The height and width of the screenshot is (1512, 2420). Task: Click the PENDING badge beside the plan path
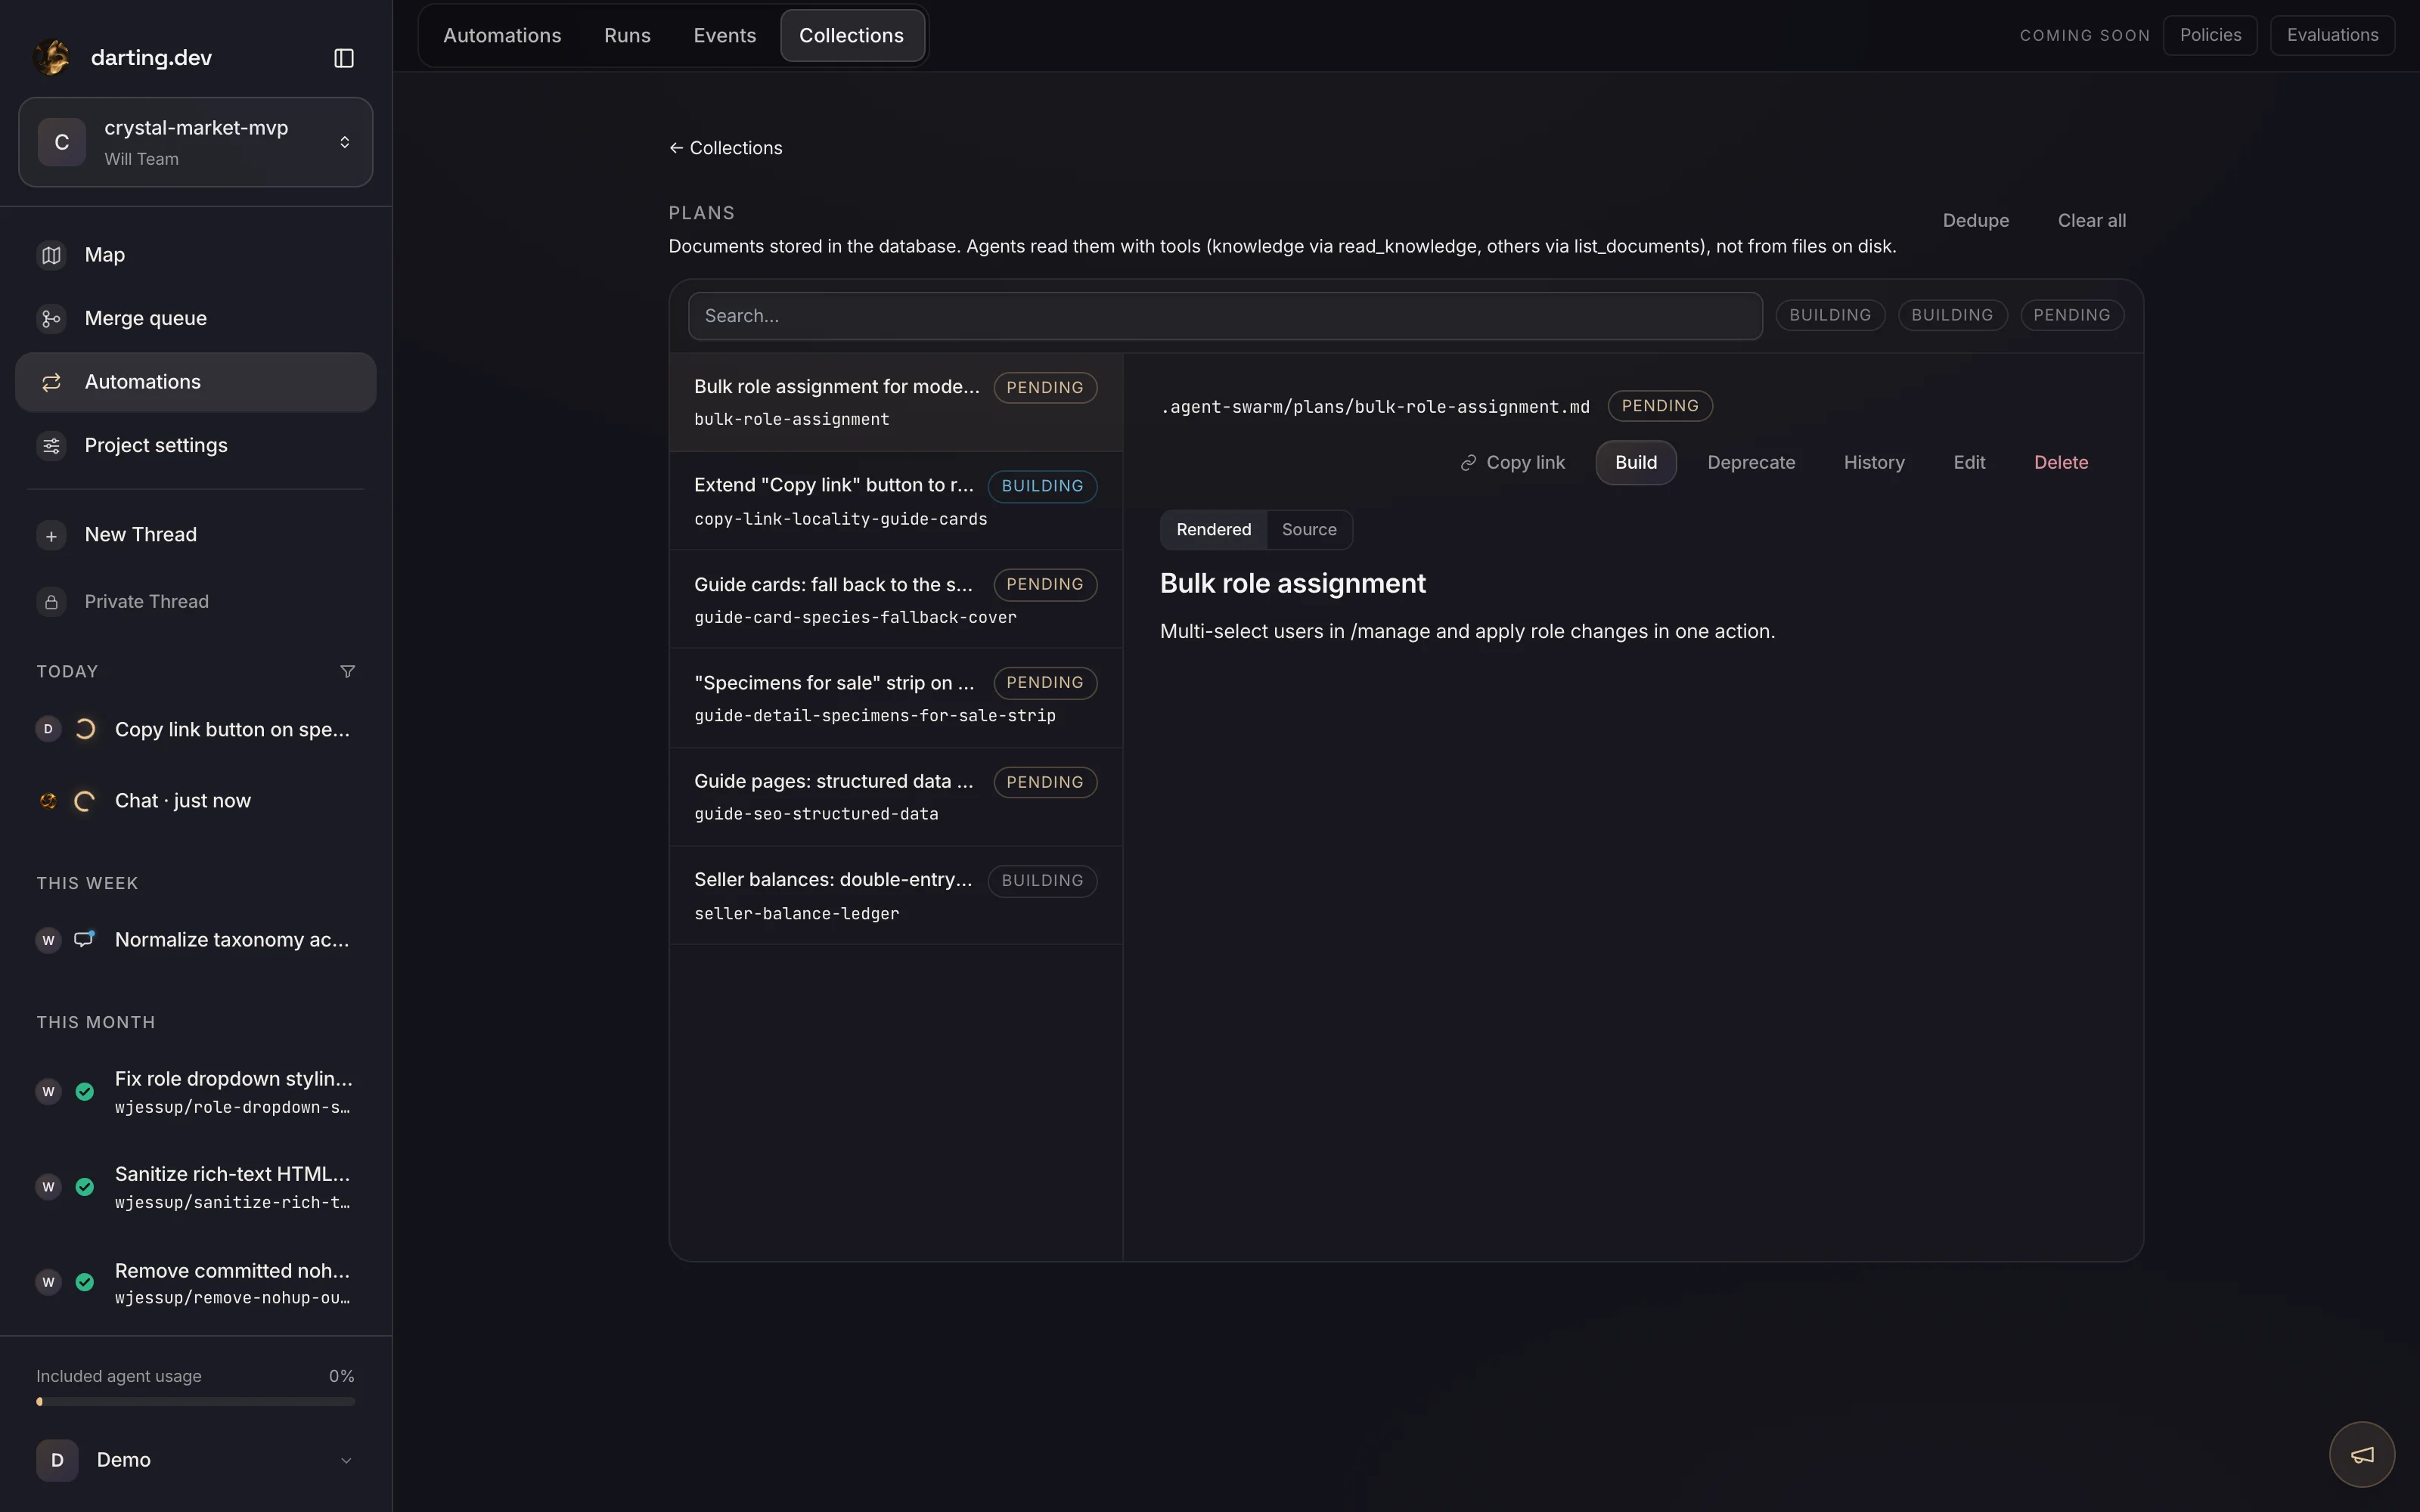click(x=1660, y=406)
